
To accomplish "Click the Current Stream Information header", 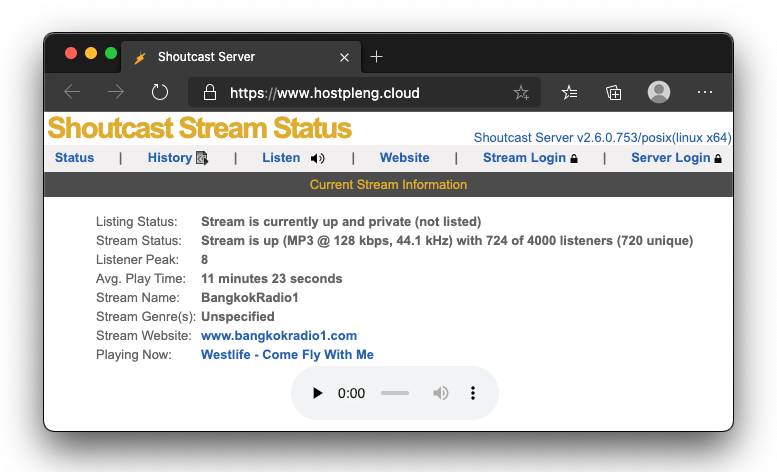I will click(x=388, y=185).
